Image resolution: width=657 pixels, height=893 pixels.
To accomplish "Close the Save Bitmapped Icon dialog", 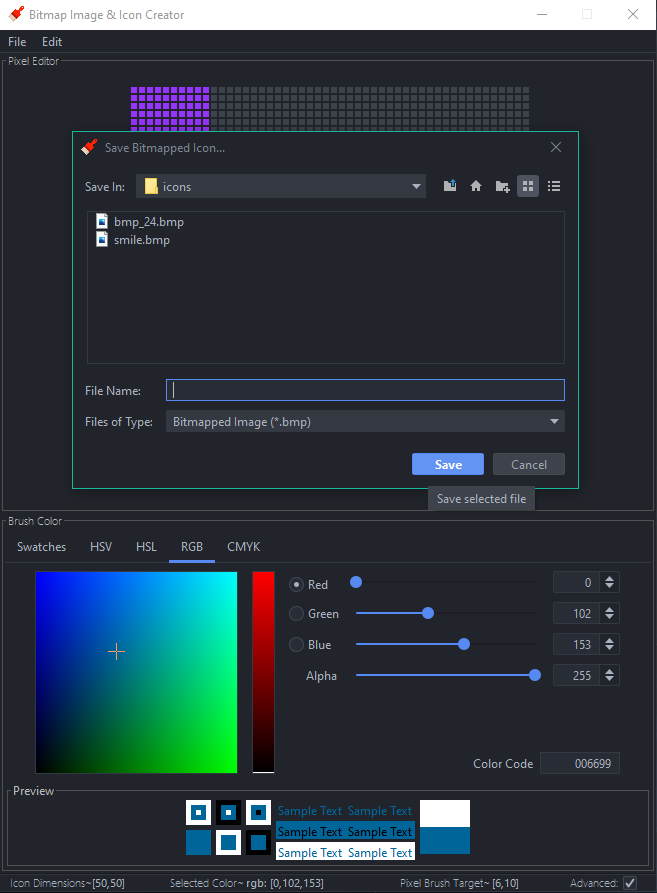I will point(556,147).
